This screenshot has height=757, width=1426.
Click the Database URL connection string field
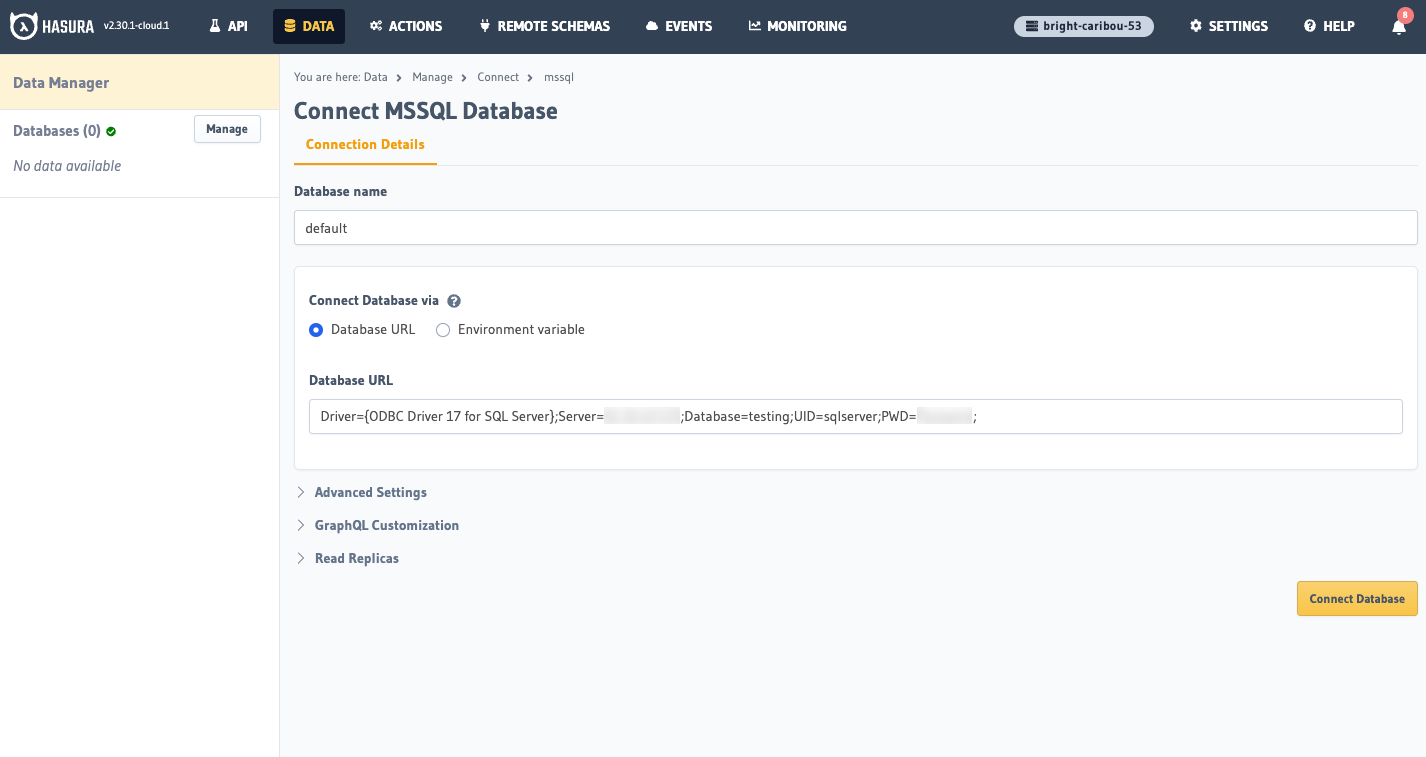pos(856,417)
